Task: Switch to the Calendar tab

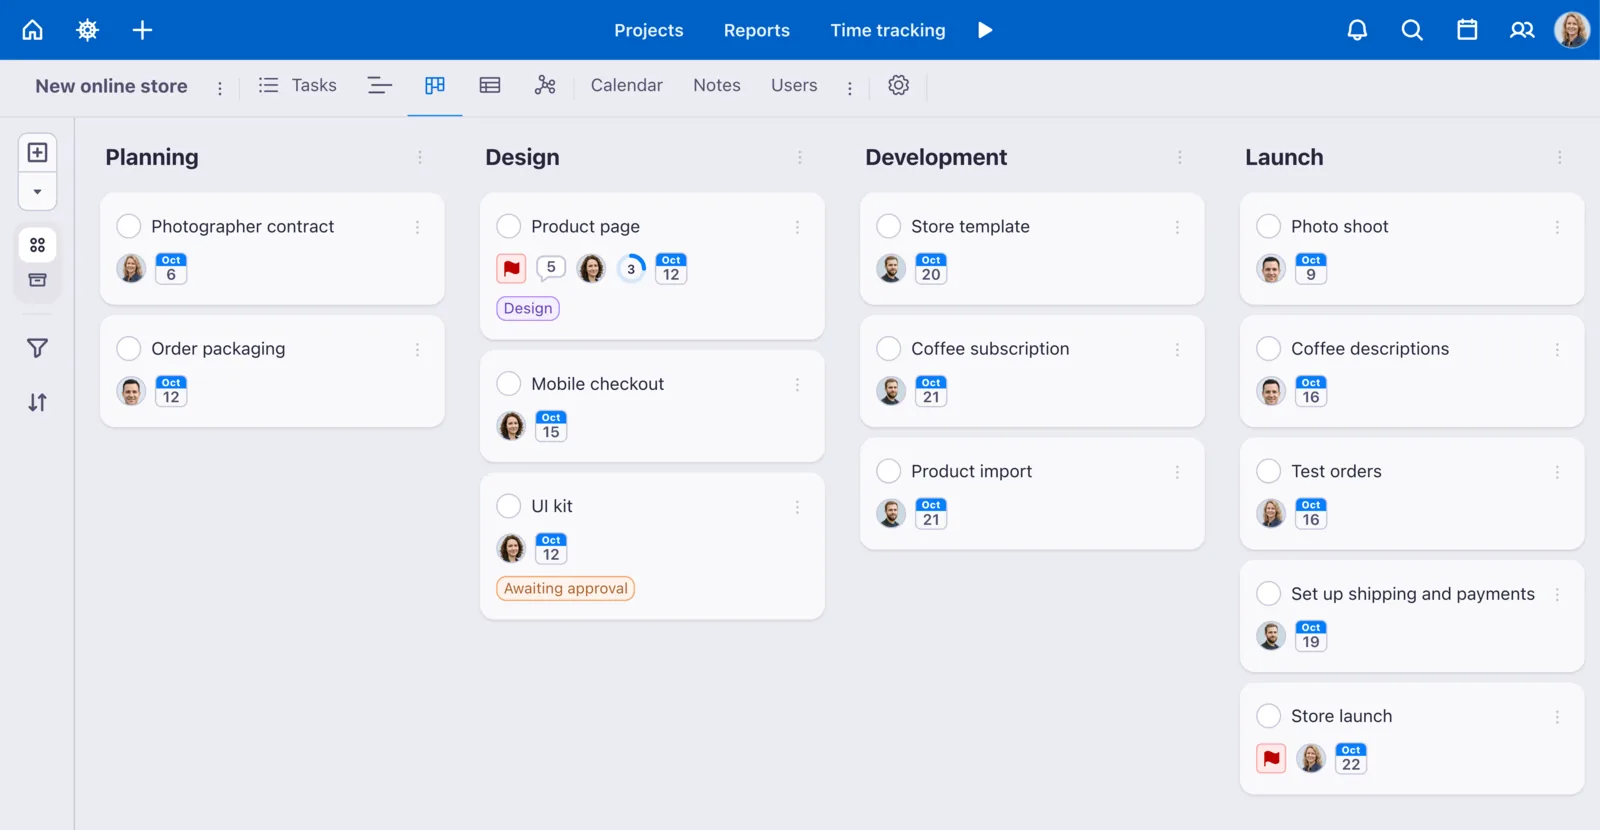Action: pos(627,86)
